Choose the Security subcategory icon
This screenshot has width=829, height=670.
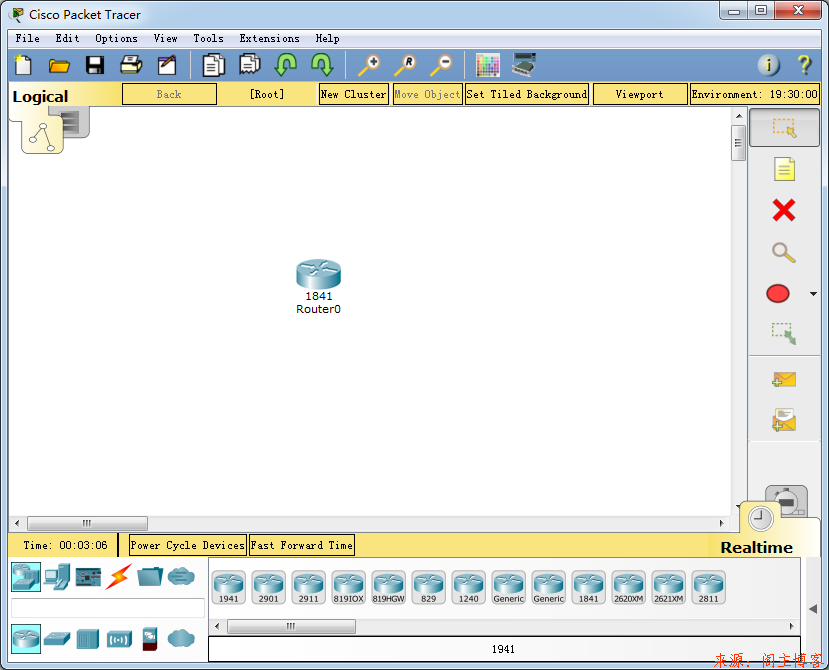150,639
